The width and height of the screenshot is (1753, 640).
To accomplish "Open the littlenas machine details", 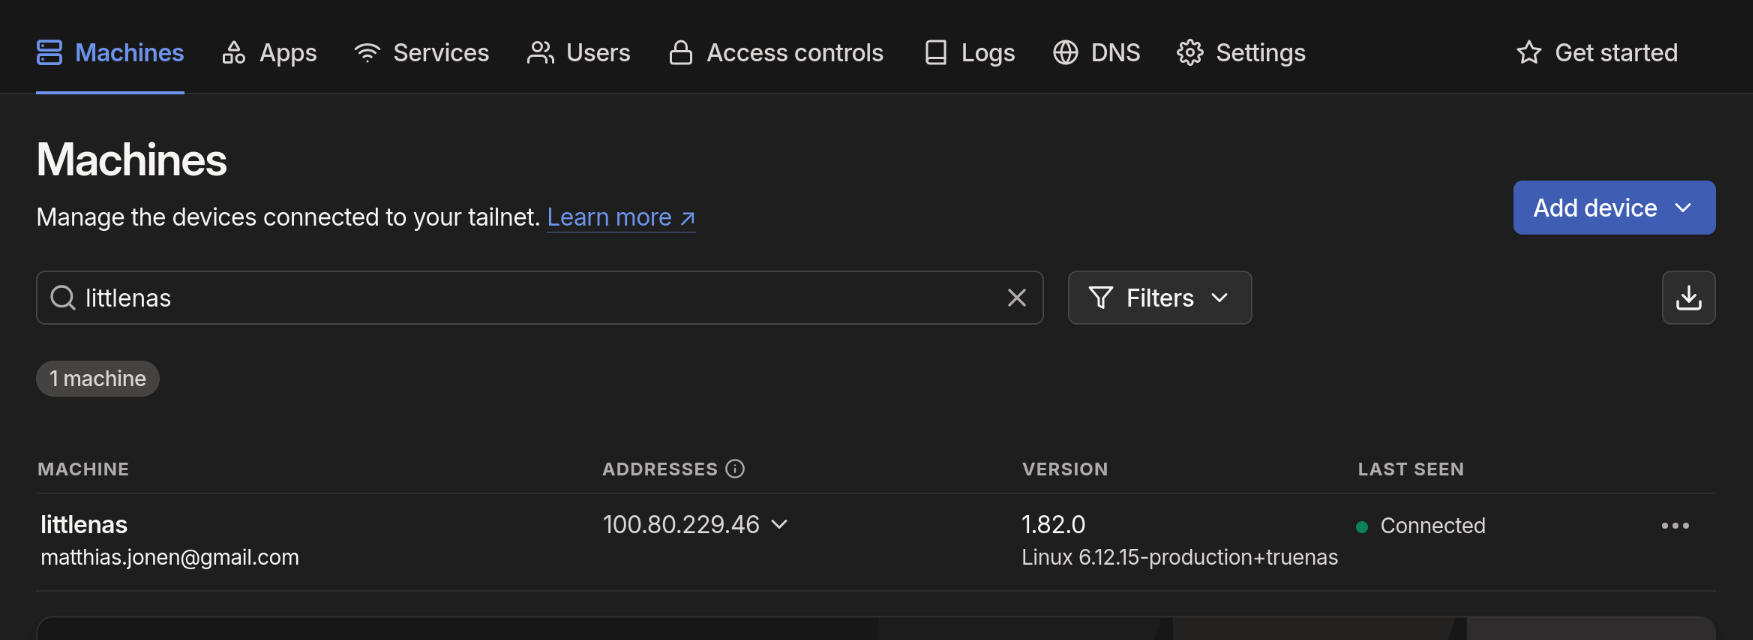I will pyautogui.click(x=84, y=525).
